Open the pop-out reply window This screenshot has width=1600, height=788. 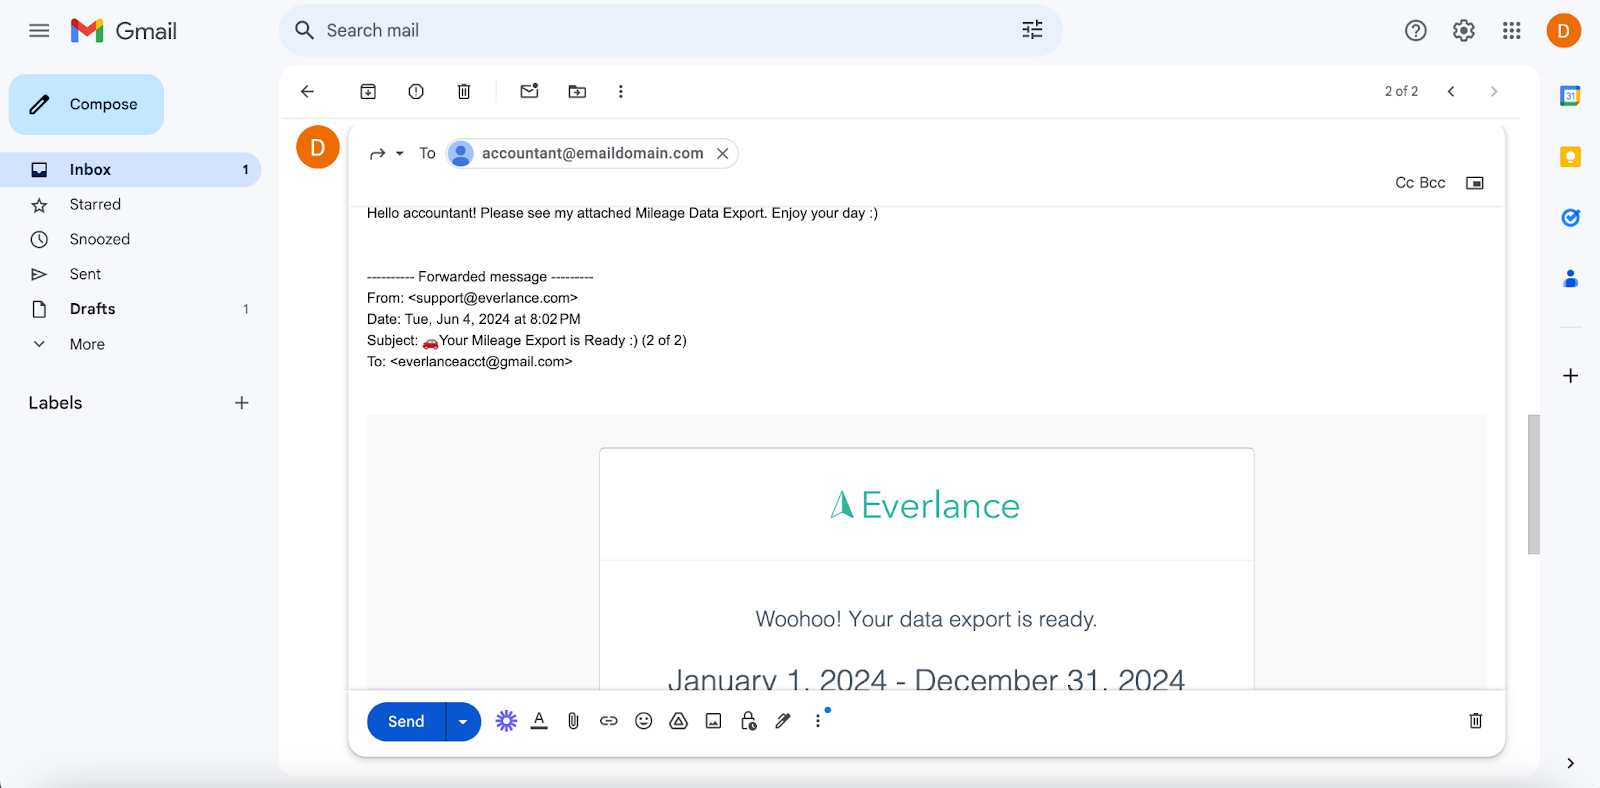coord(1474,183)
